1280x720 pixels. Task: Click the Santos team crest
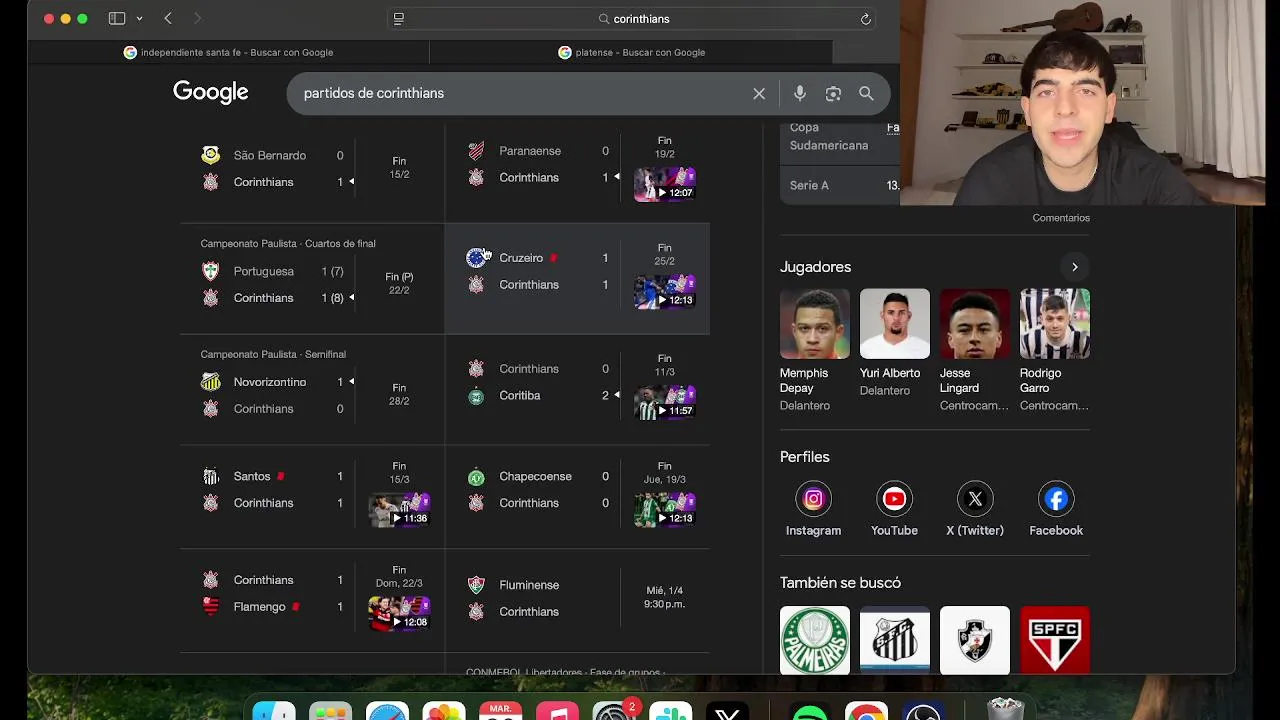point(211,477)
